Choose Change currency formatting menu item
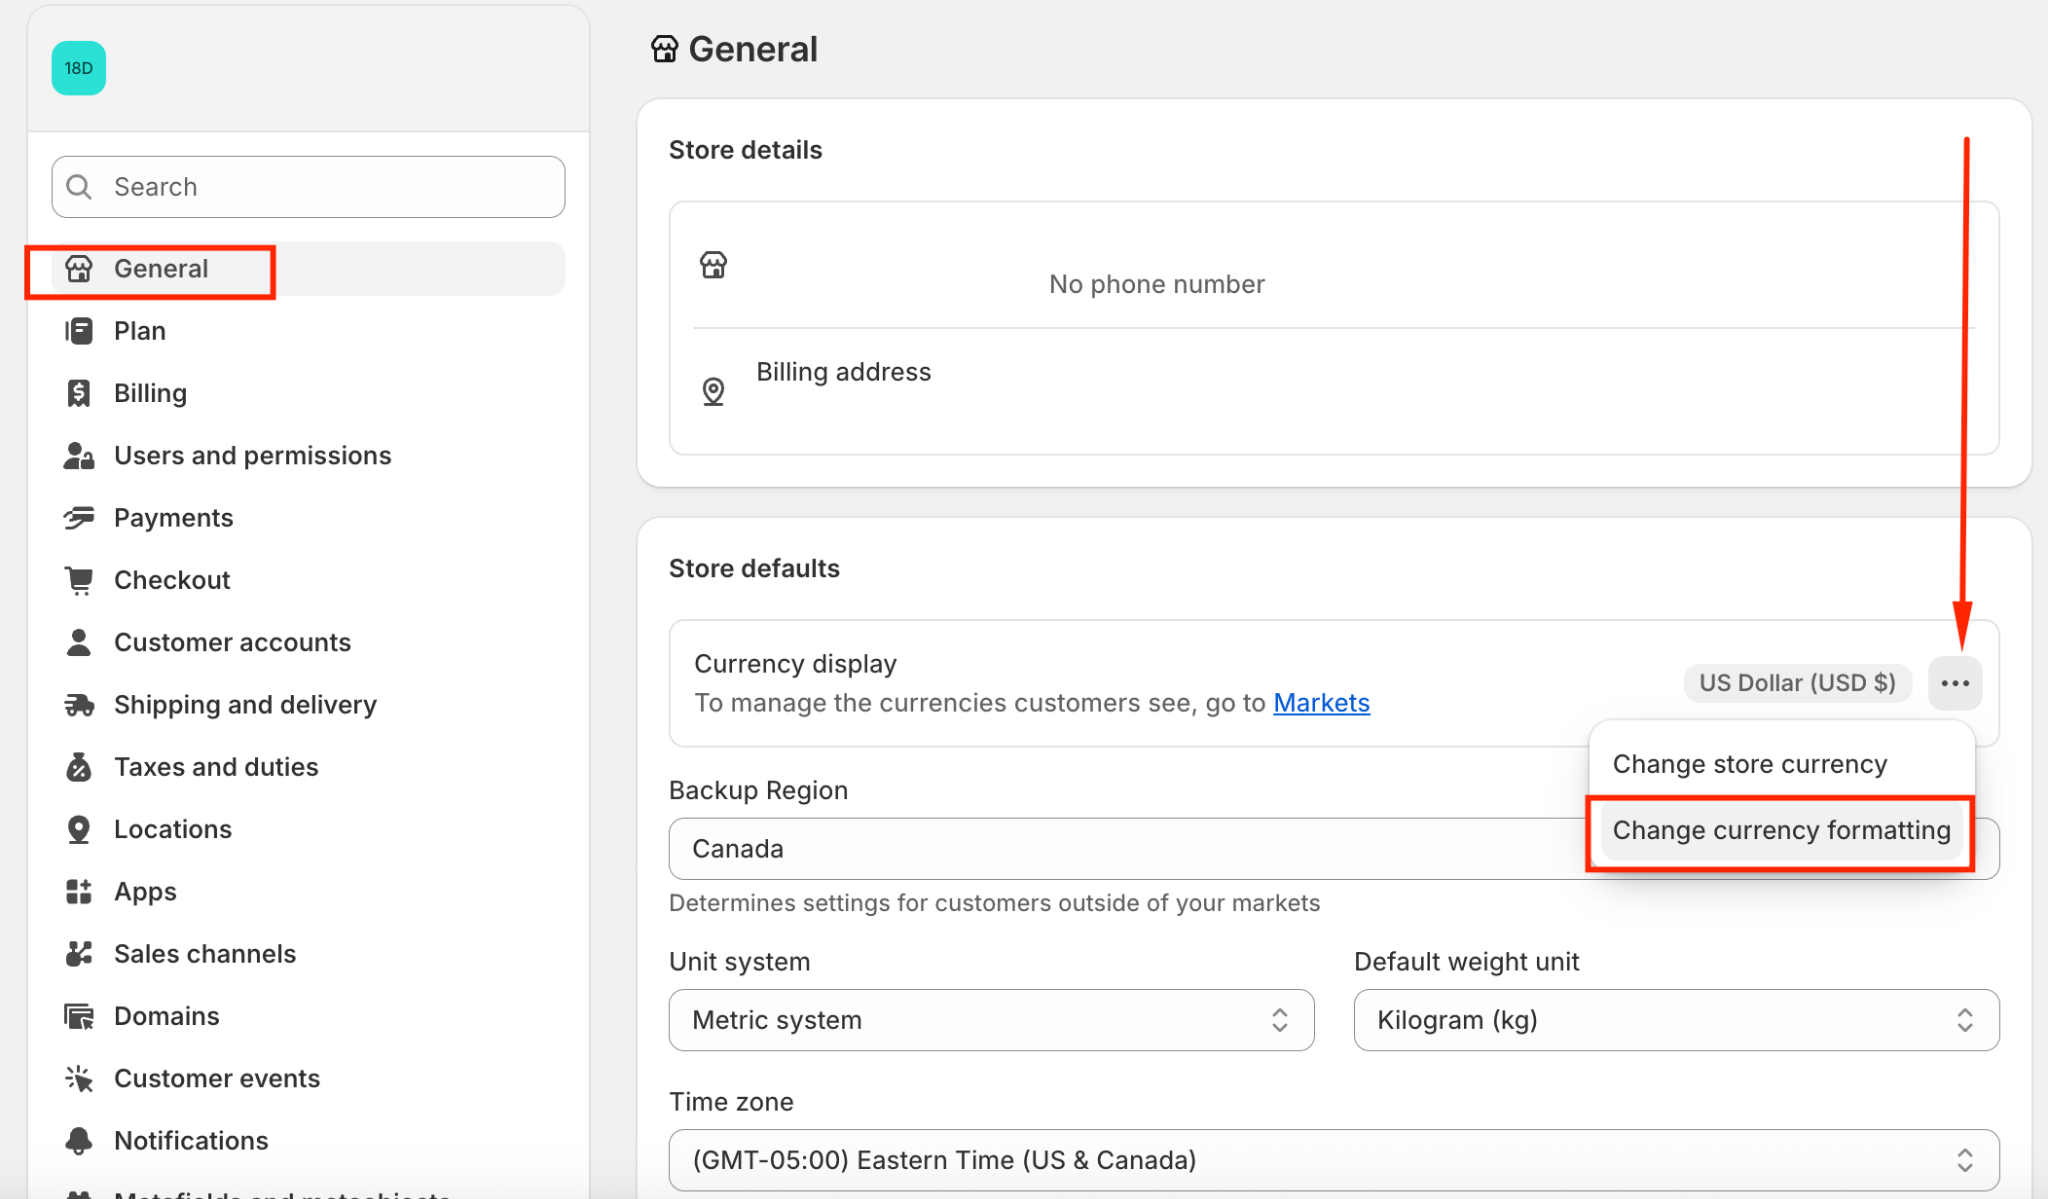 [x=1781, y=830]
